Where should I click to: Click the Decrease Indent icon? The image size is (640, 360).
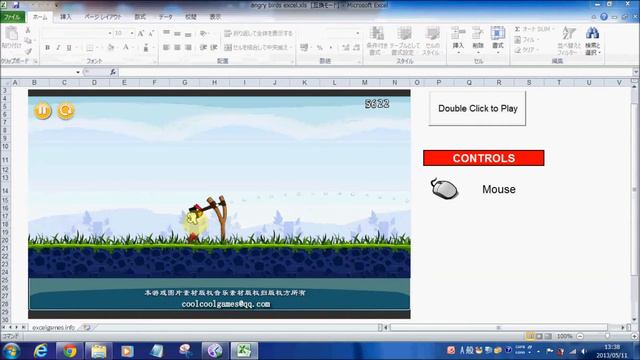[x=203, y=48]
